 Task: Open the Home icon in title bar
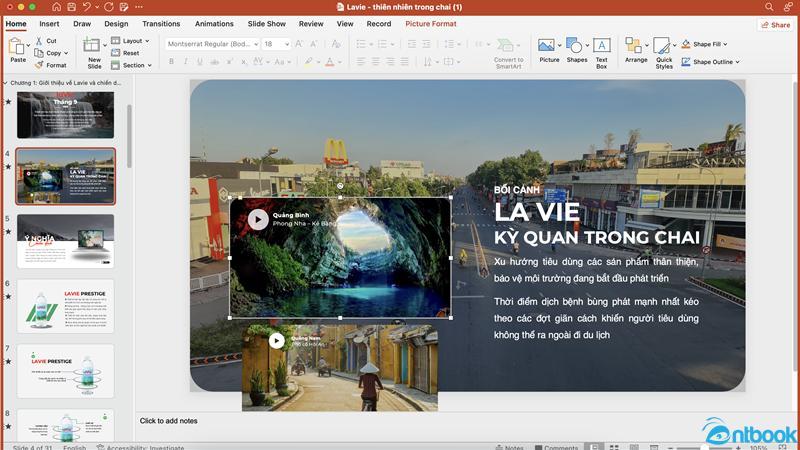pyautogui.click(x=56, y=7)
